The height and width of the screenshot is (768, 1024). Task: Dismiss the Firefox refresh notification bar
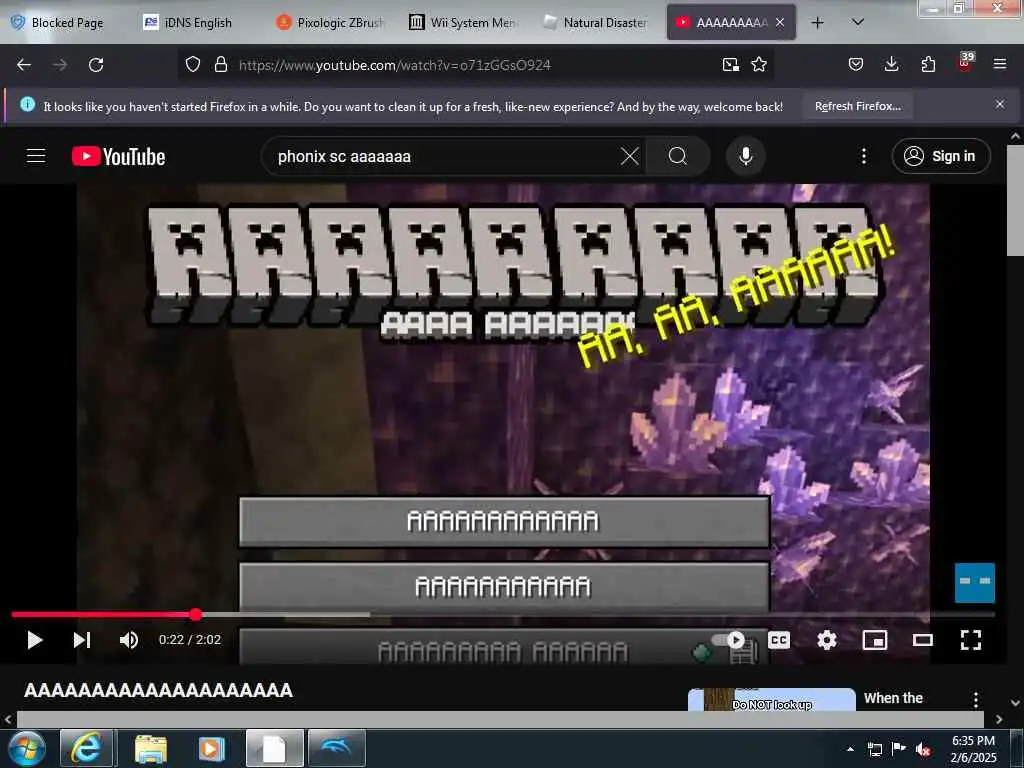coord(1000,104)
